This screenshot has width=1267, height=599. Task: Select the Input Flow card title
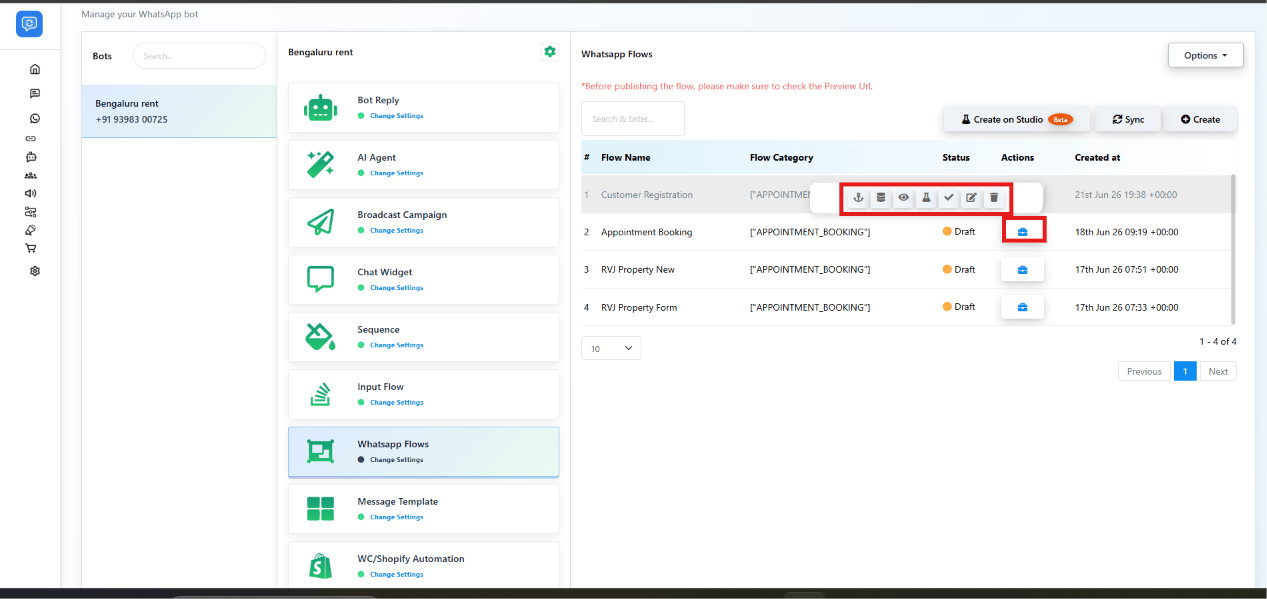pyautogui.click(x=381, y=387)
